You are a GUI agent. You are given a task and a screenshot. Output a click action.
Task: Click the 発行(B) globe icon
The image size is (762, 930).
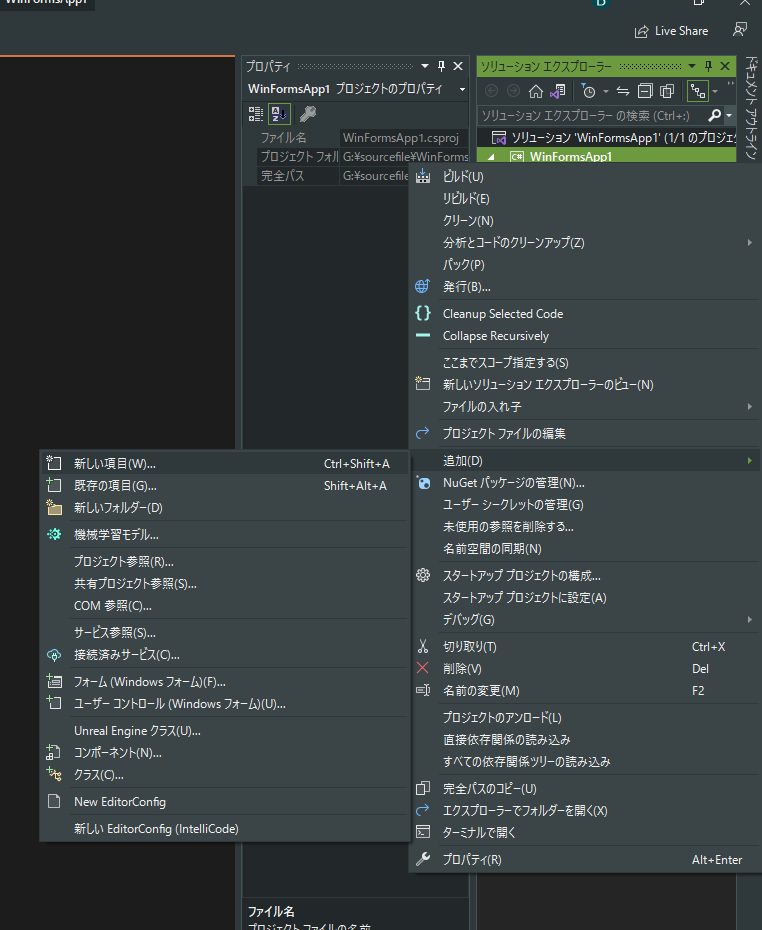click(423, 286)
